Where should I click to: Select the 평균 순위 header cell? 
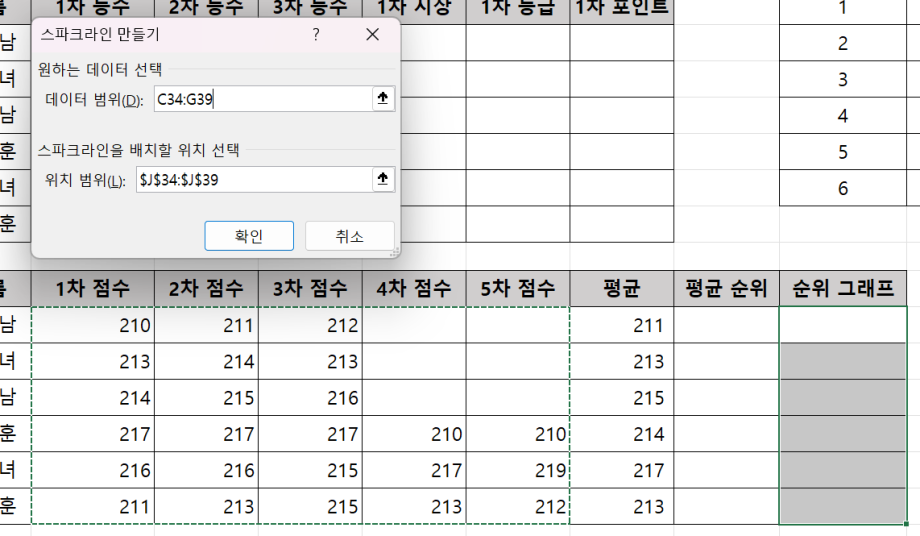726,288
